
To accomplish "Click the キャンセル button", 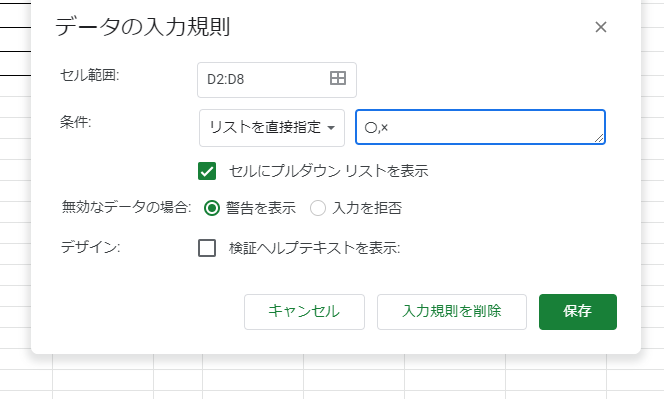I will point(304,312).
